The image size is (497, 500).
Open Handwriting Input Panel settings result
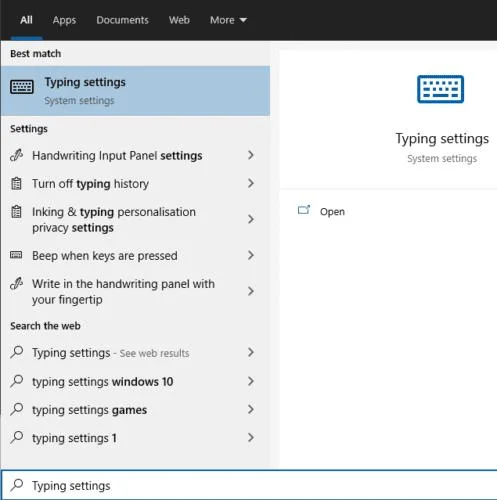pyautogui.click(x=135, y=155)
